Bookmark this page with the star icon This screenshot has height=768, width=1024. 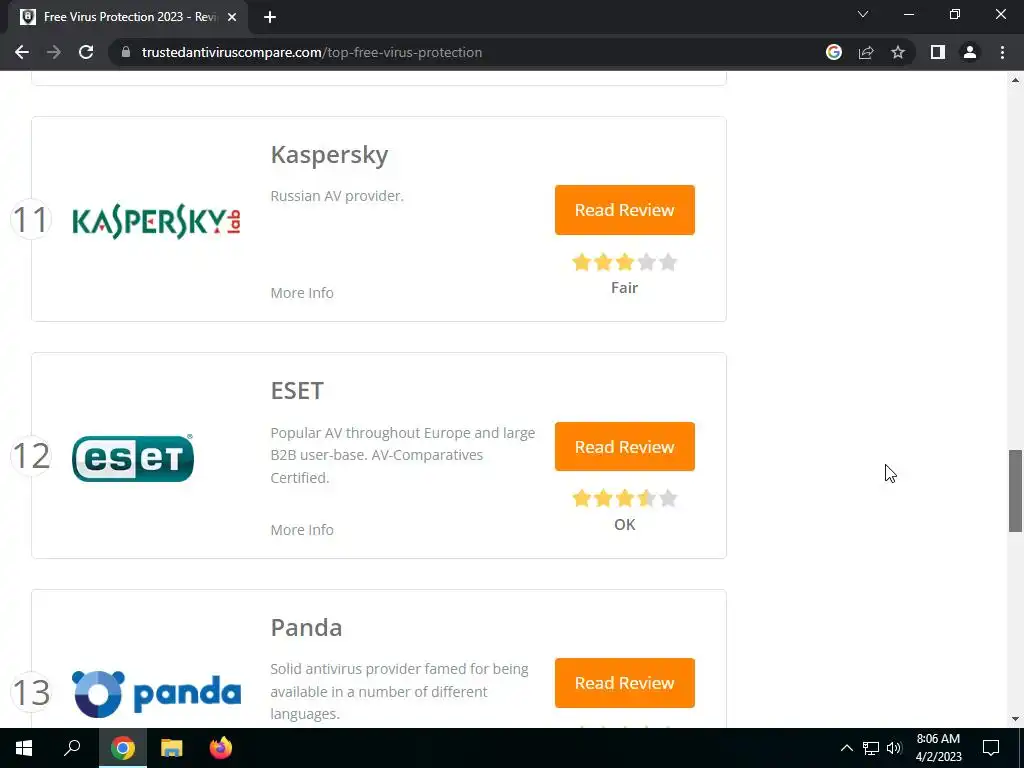(898, 52)
